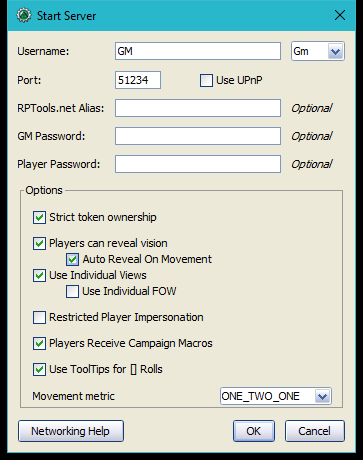Click the Username: label
The image size is (363, 460).
43,51
